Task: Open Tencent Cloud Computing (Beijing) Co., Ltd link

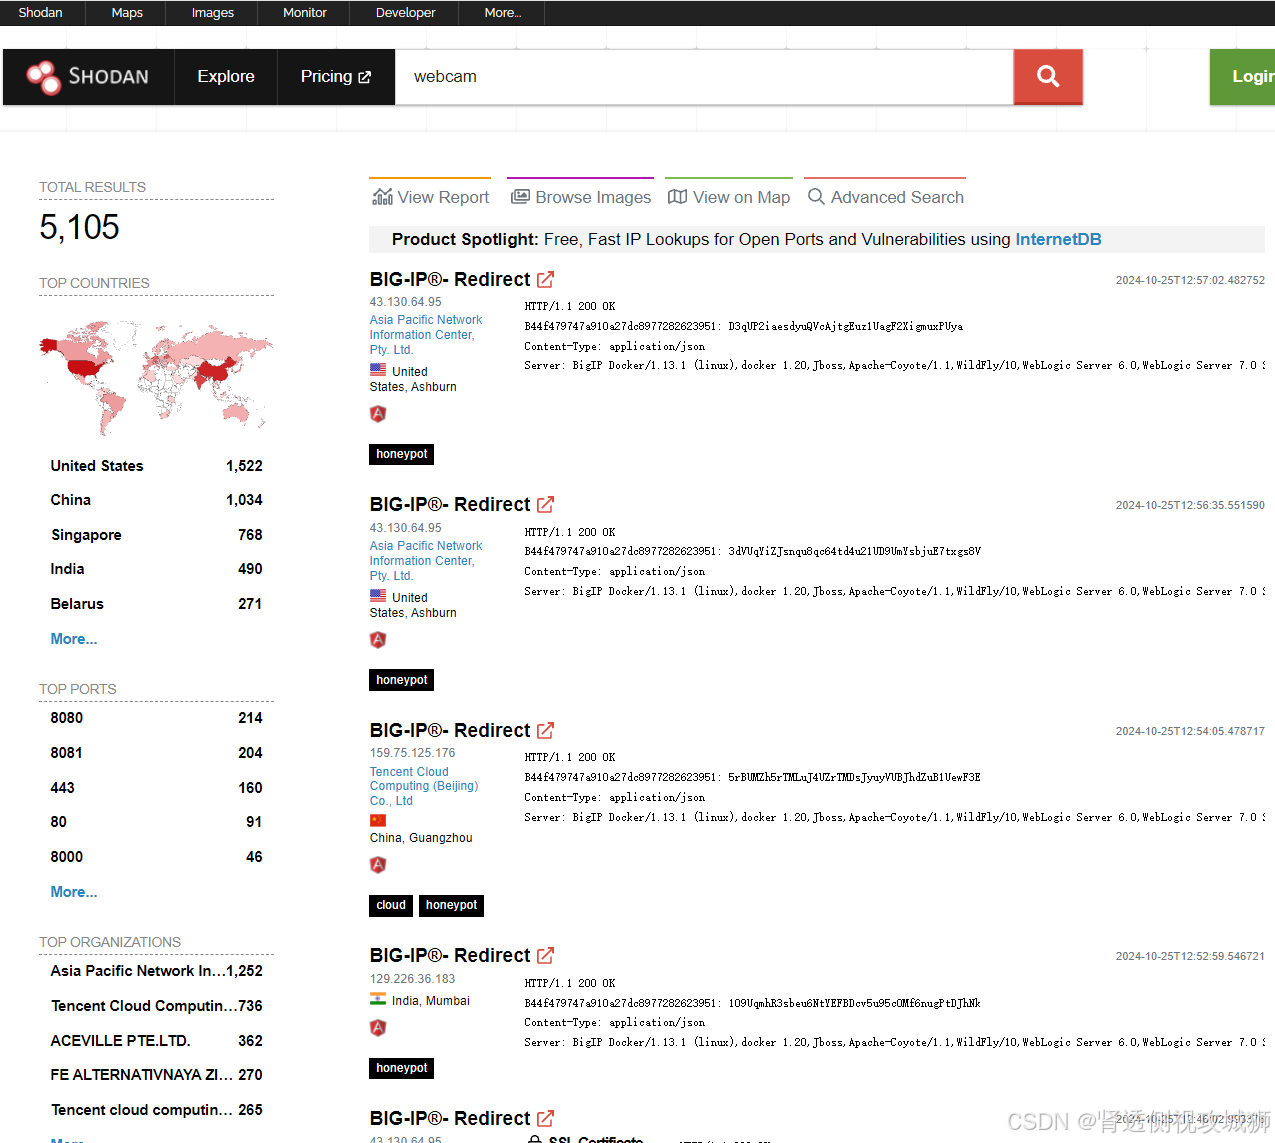Action: (x=424, y=786)
